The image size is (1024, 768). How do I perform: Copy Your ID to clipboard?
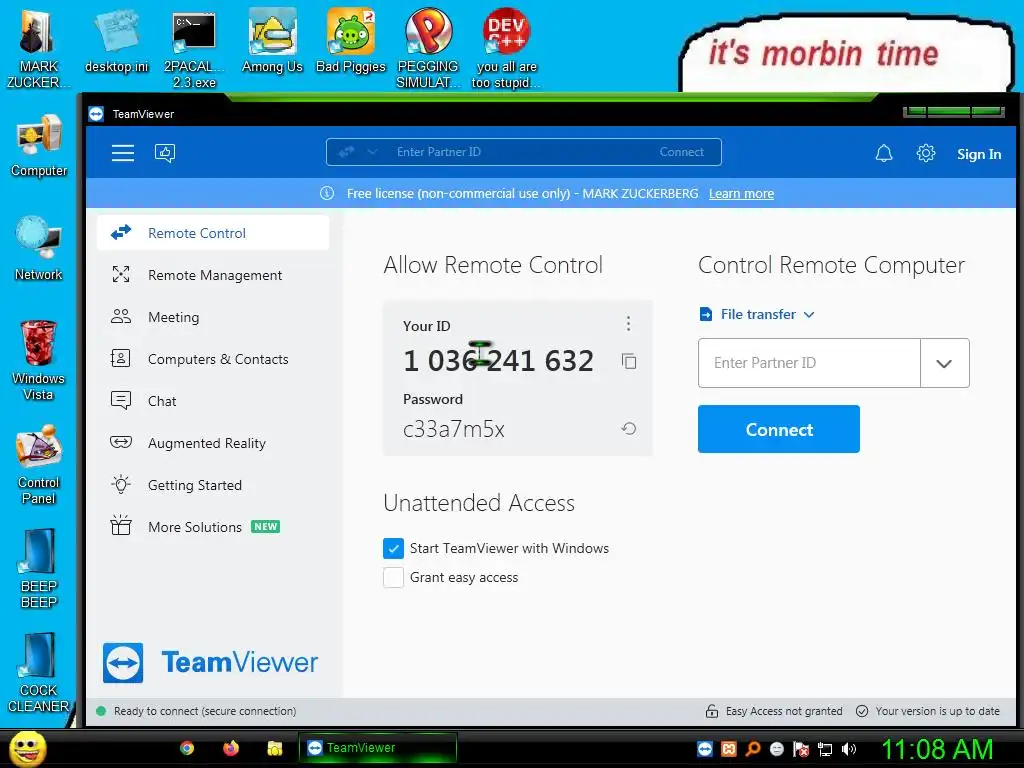pos(629,361)
